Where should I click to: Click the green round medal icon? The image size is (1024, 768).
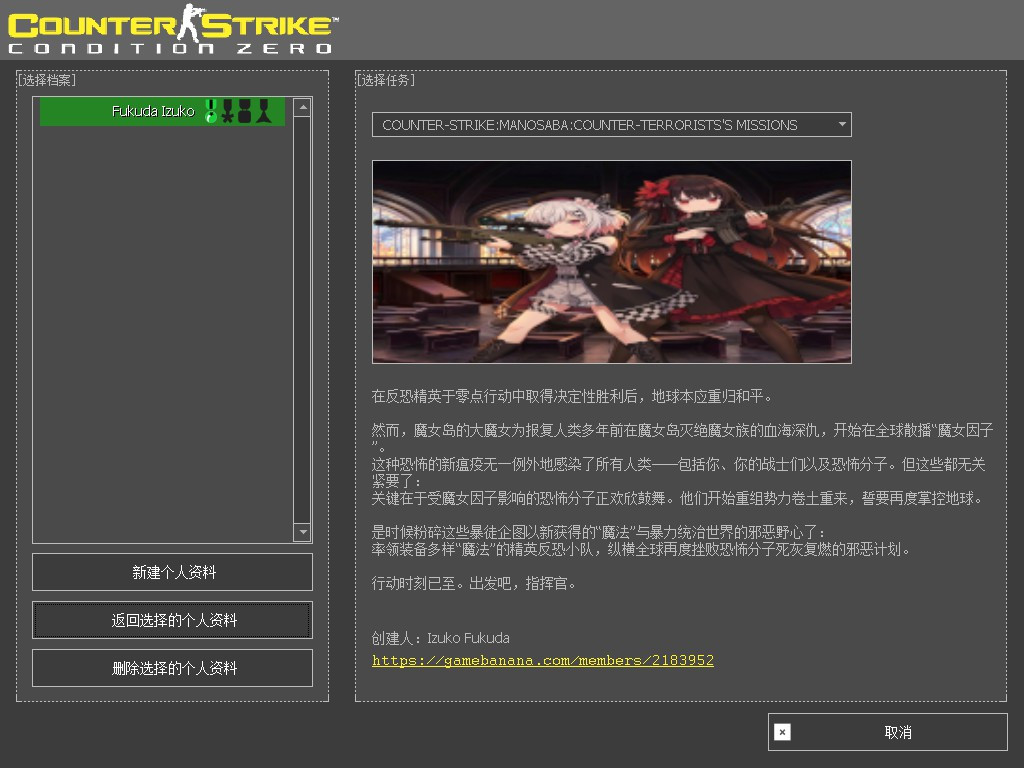(x=211, y=111)
